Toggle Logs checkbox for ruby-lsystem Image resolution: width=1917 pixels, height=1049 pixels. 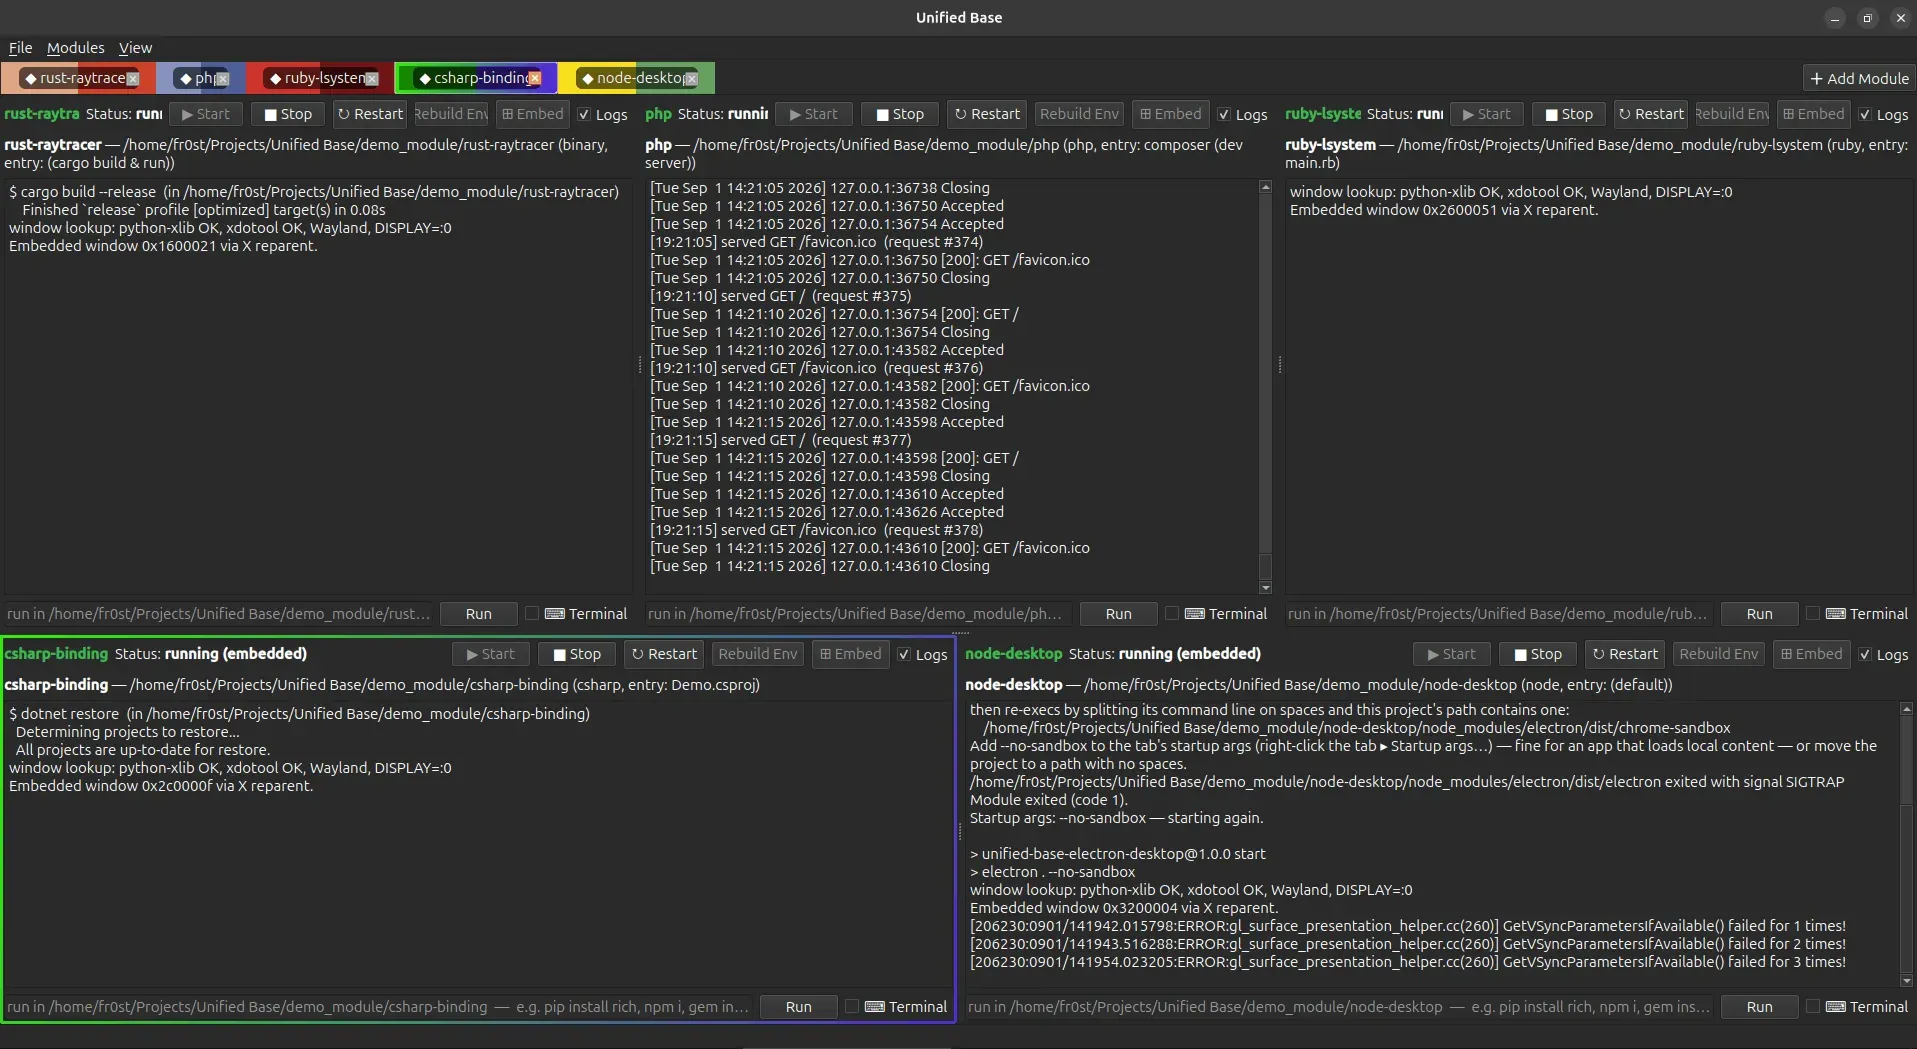pyautogui.click(x=1883, y=115)
